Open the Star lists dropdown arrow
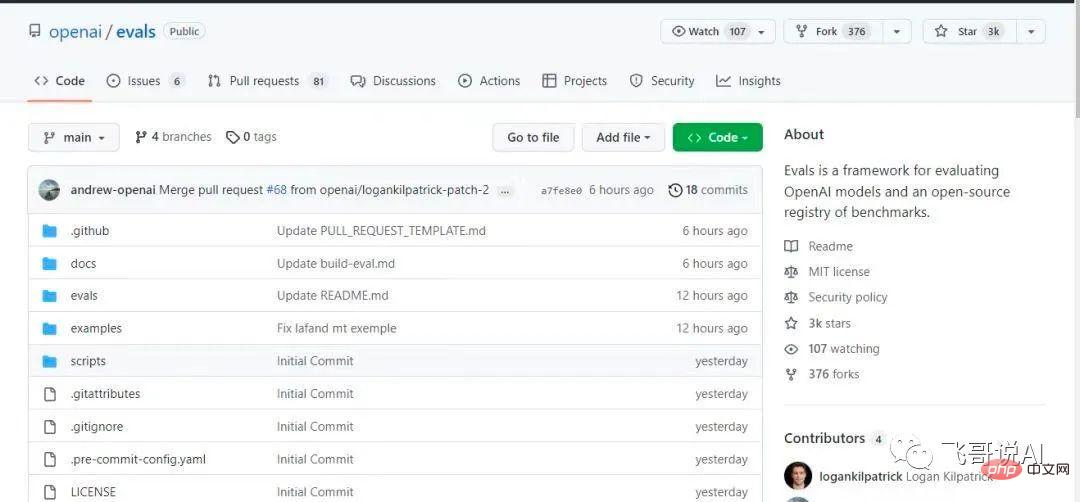 (x=1030, y=32)
